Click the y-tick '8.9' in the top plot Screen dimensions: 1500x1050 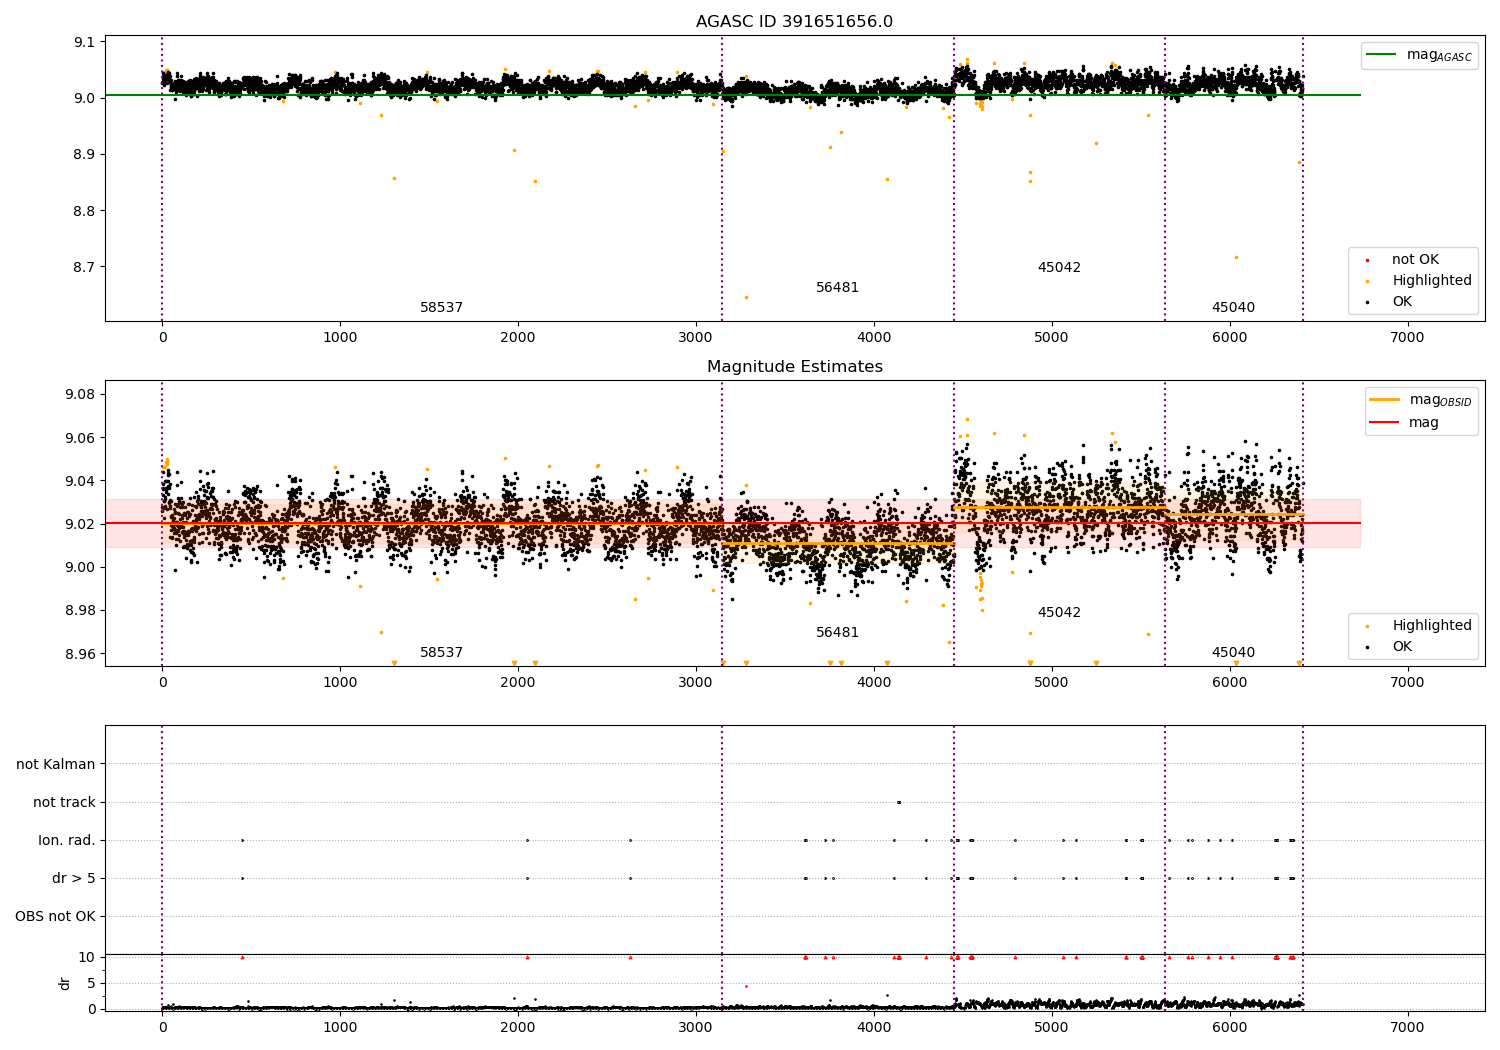[x=84, y=155]
